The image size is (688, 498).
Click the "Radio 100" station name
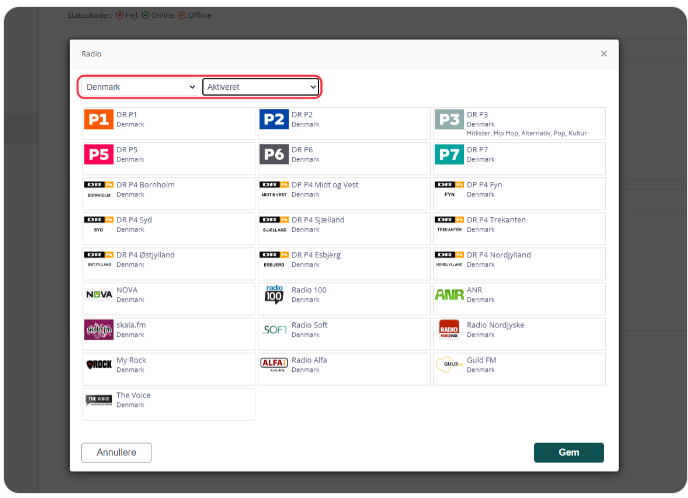tap(309, 290)
